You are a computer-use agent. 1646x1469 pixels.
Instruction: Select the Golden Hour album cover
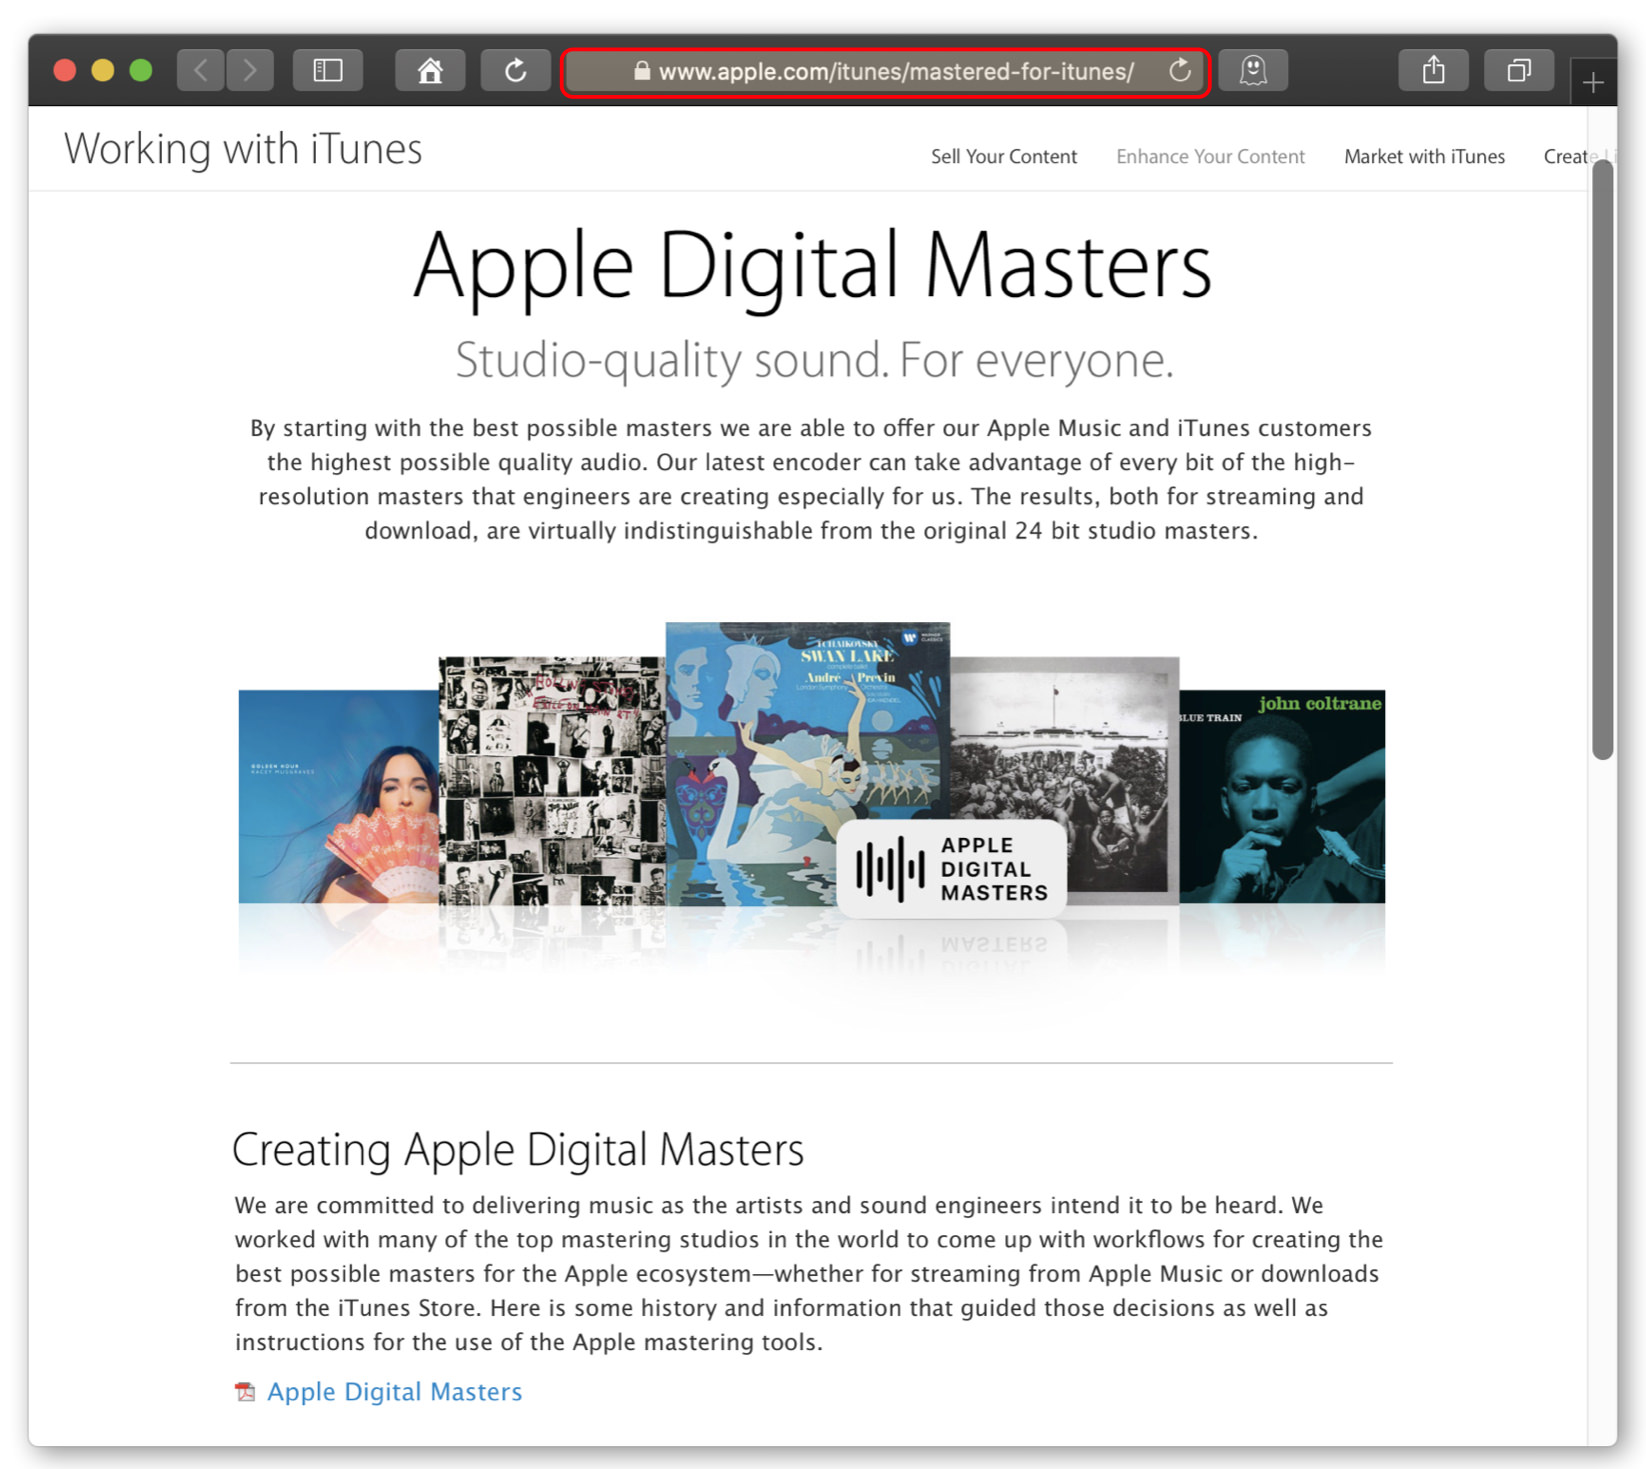click(338, 797)
